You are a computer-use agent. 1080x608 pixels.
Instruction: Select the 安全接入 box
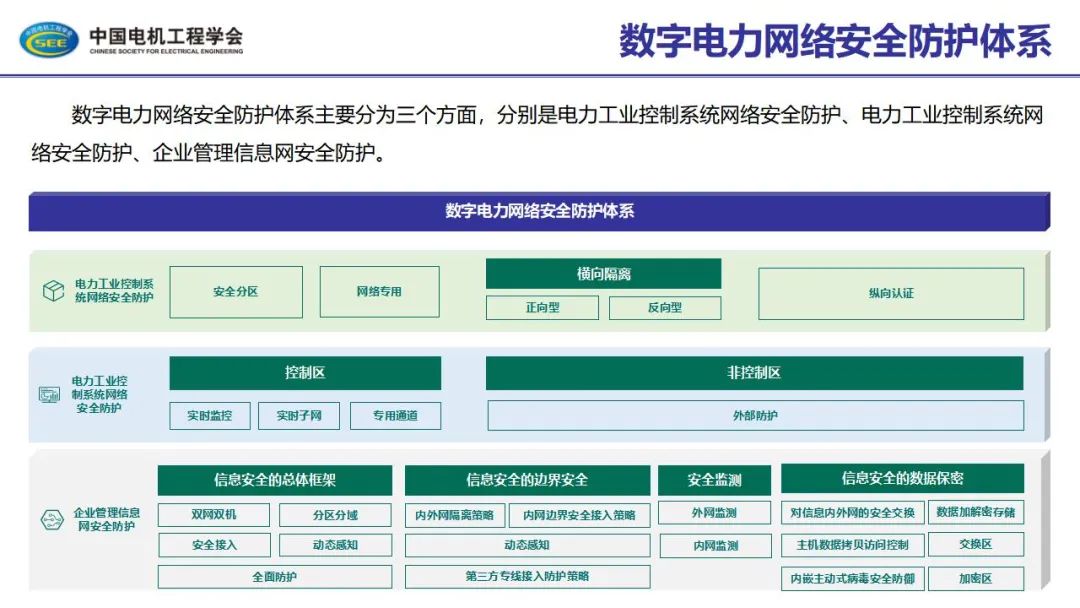point(214,545)
